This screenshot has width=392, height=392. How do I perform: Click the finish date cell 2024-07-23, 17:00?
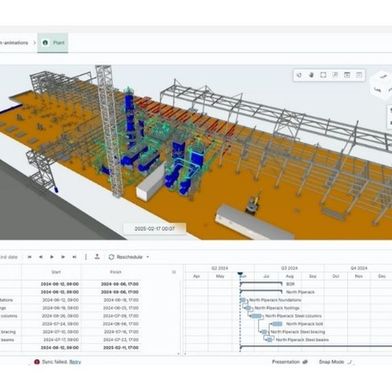tap(121, 340)
